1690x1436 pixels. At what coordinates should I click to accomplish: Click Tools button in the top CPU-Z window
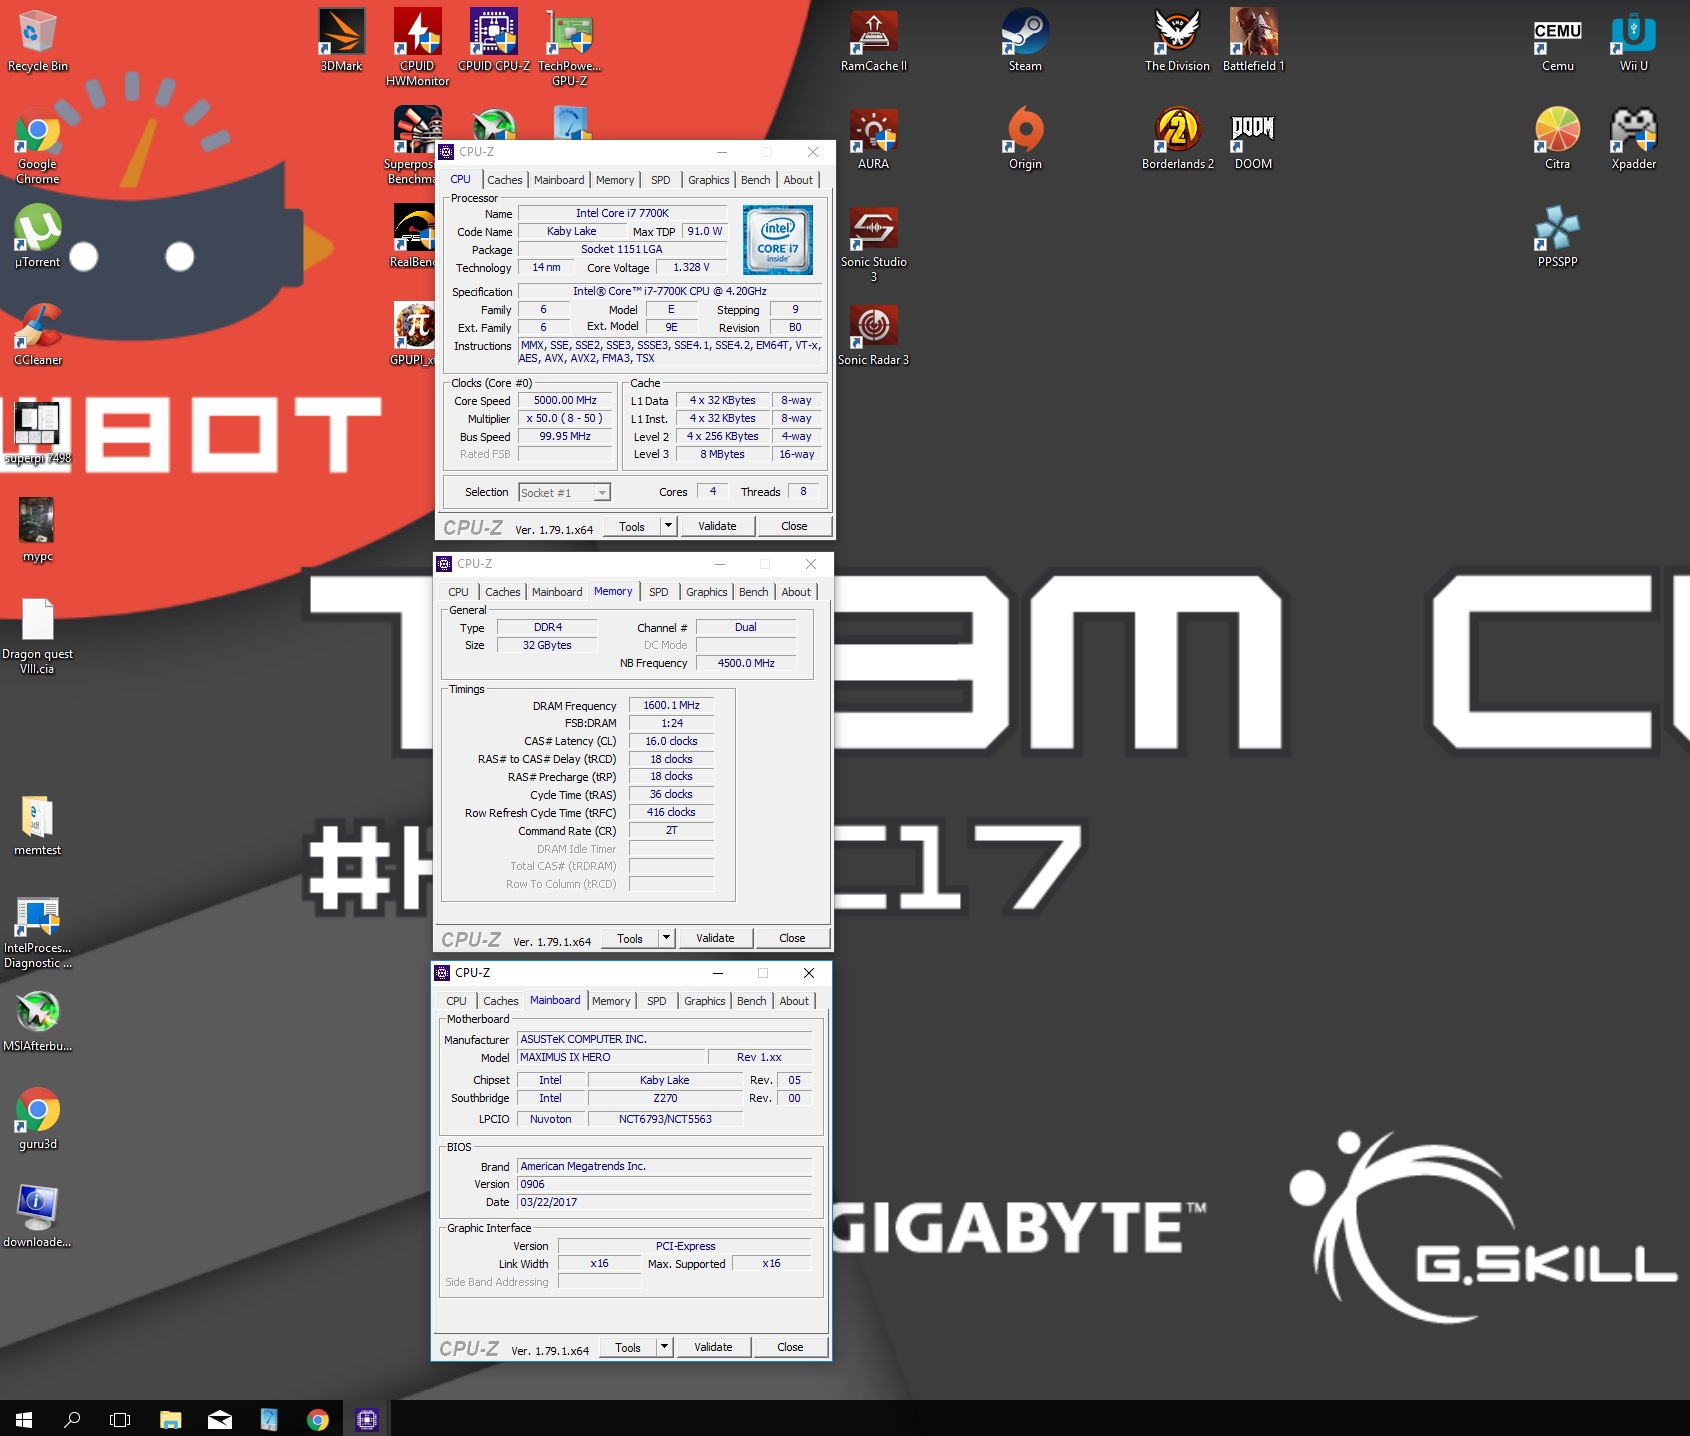[x=632, y=526]
